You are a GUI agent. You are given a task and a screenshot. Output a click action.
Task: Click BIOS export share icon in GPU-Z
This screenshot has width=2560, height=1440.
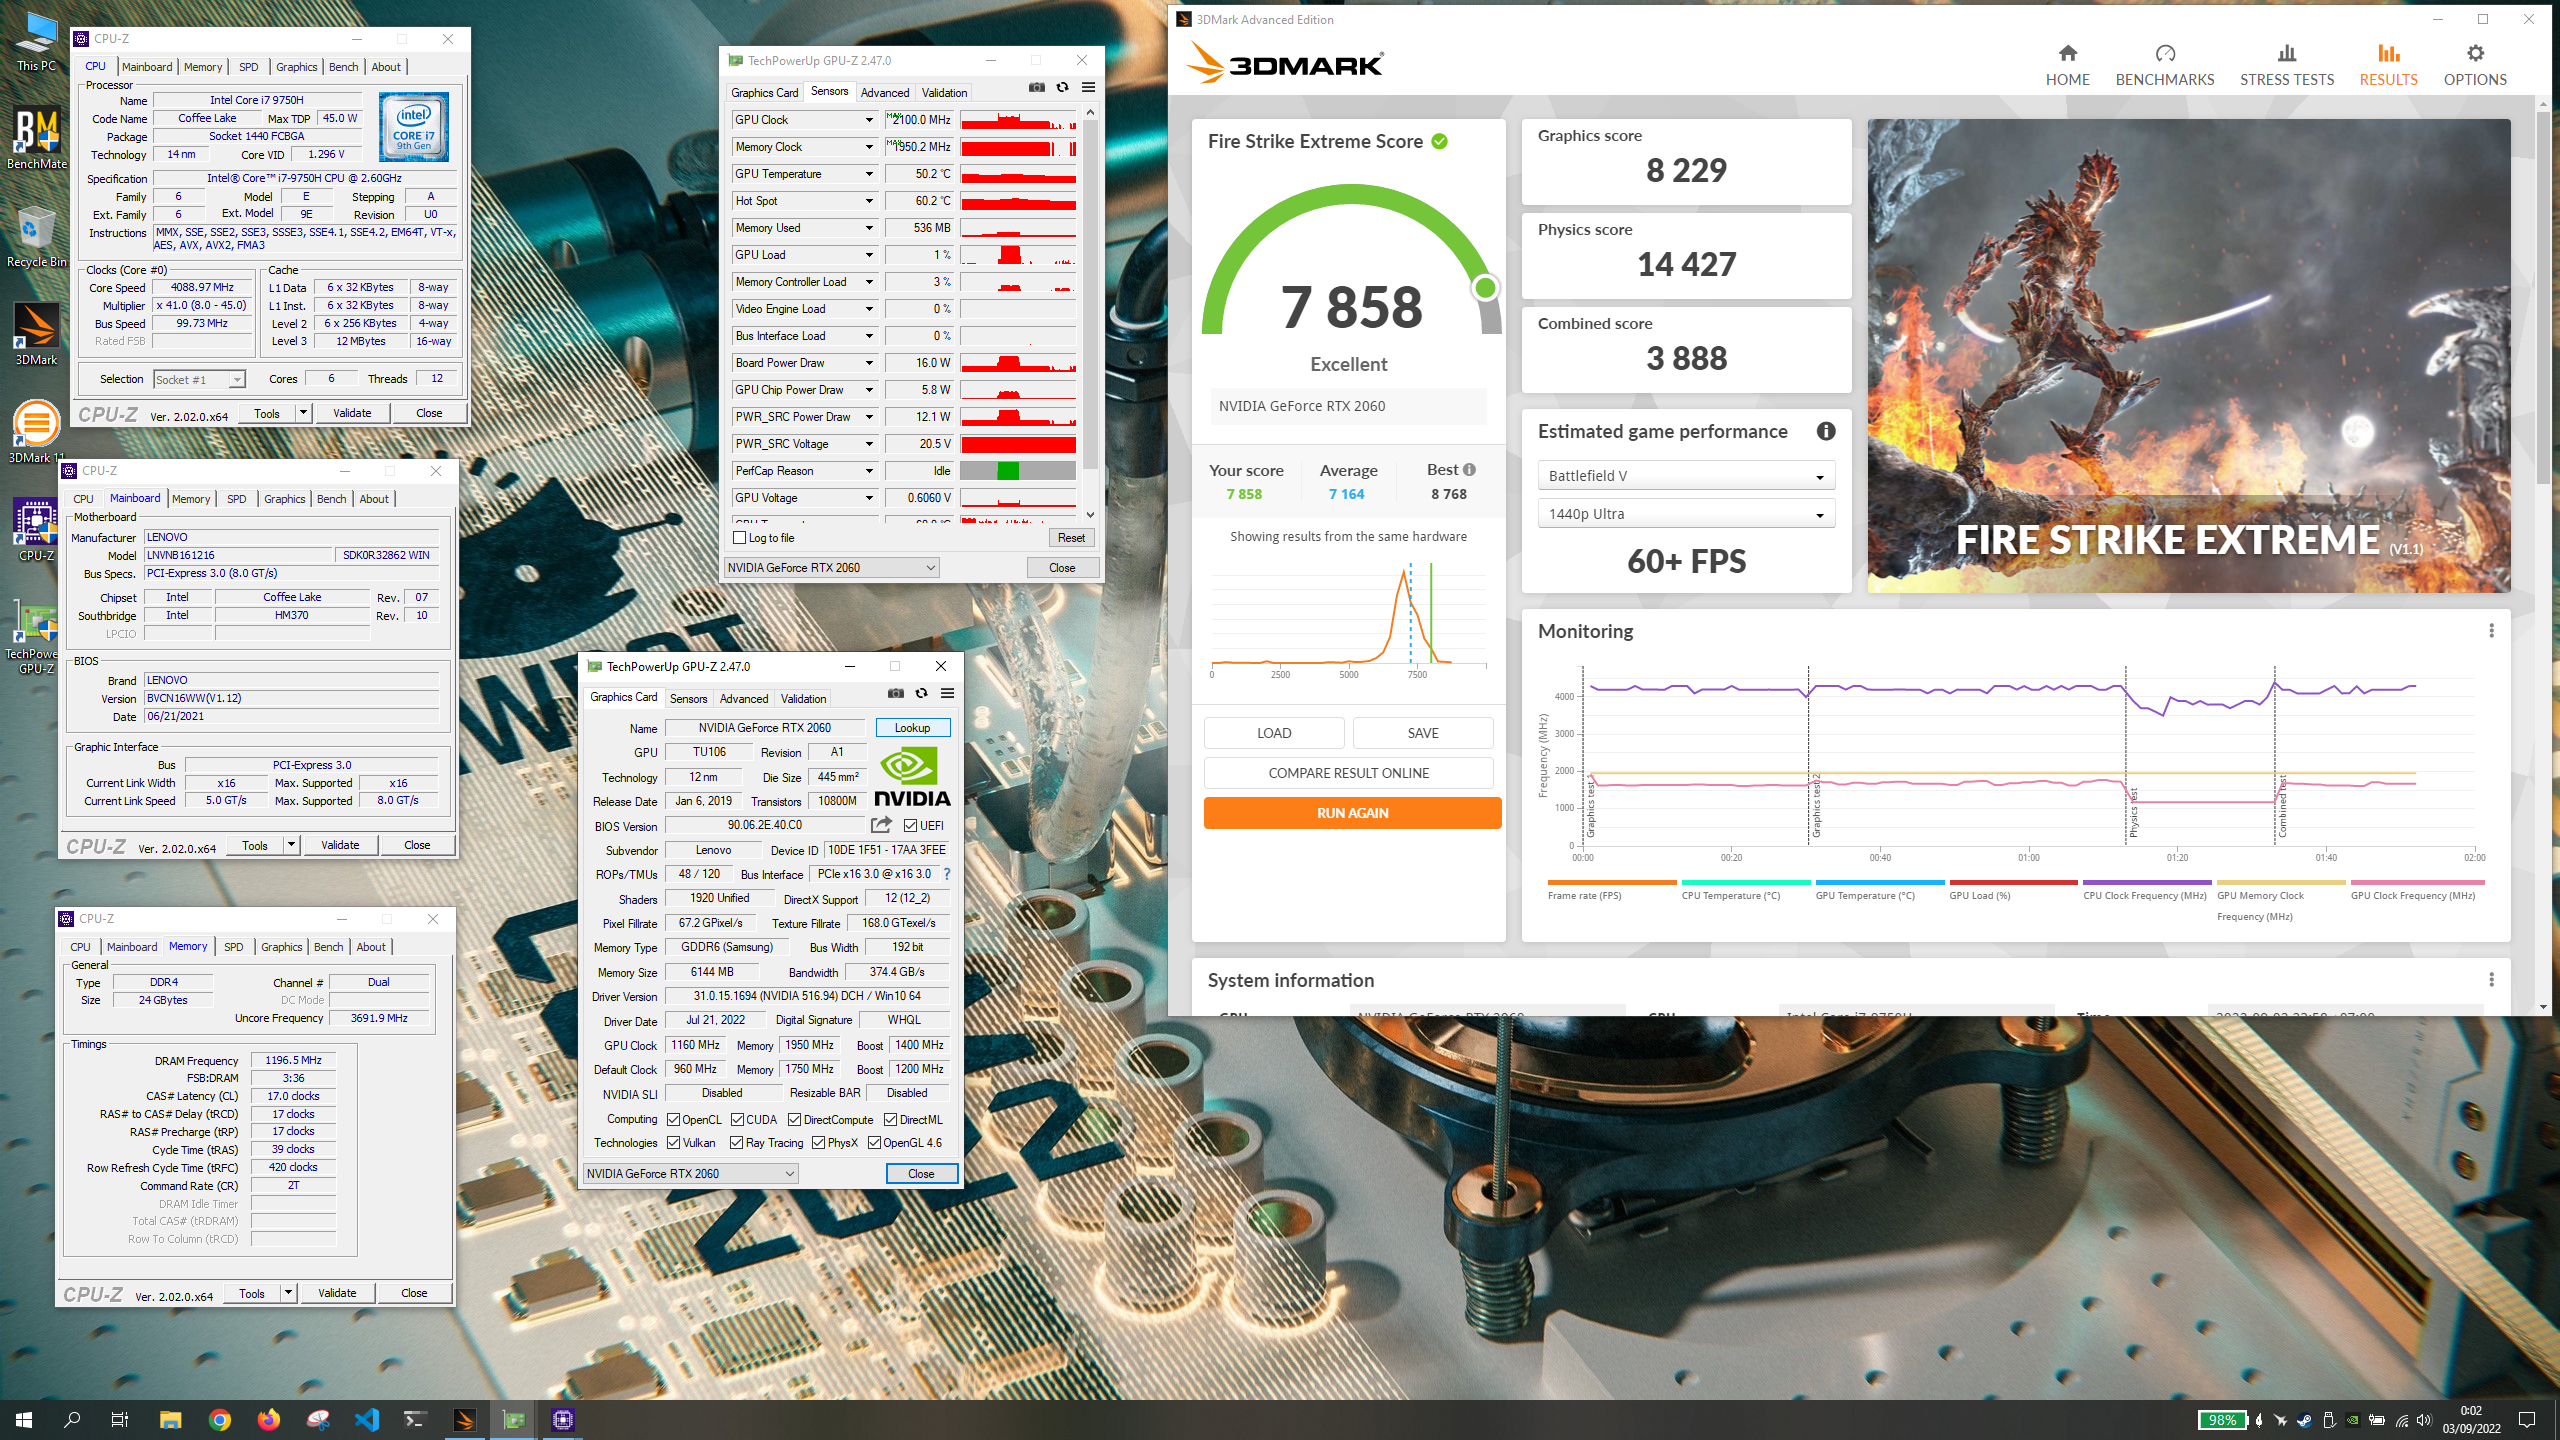[x=881, y=825]
